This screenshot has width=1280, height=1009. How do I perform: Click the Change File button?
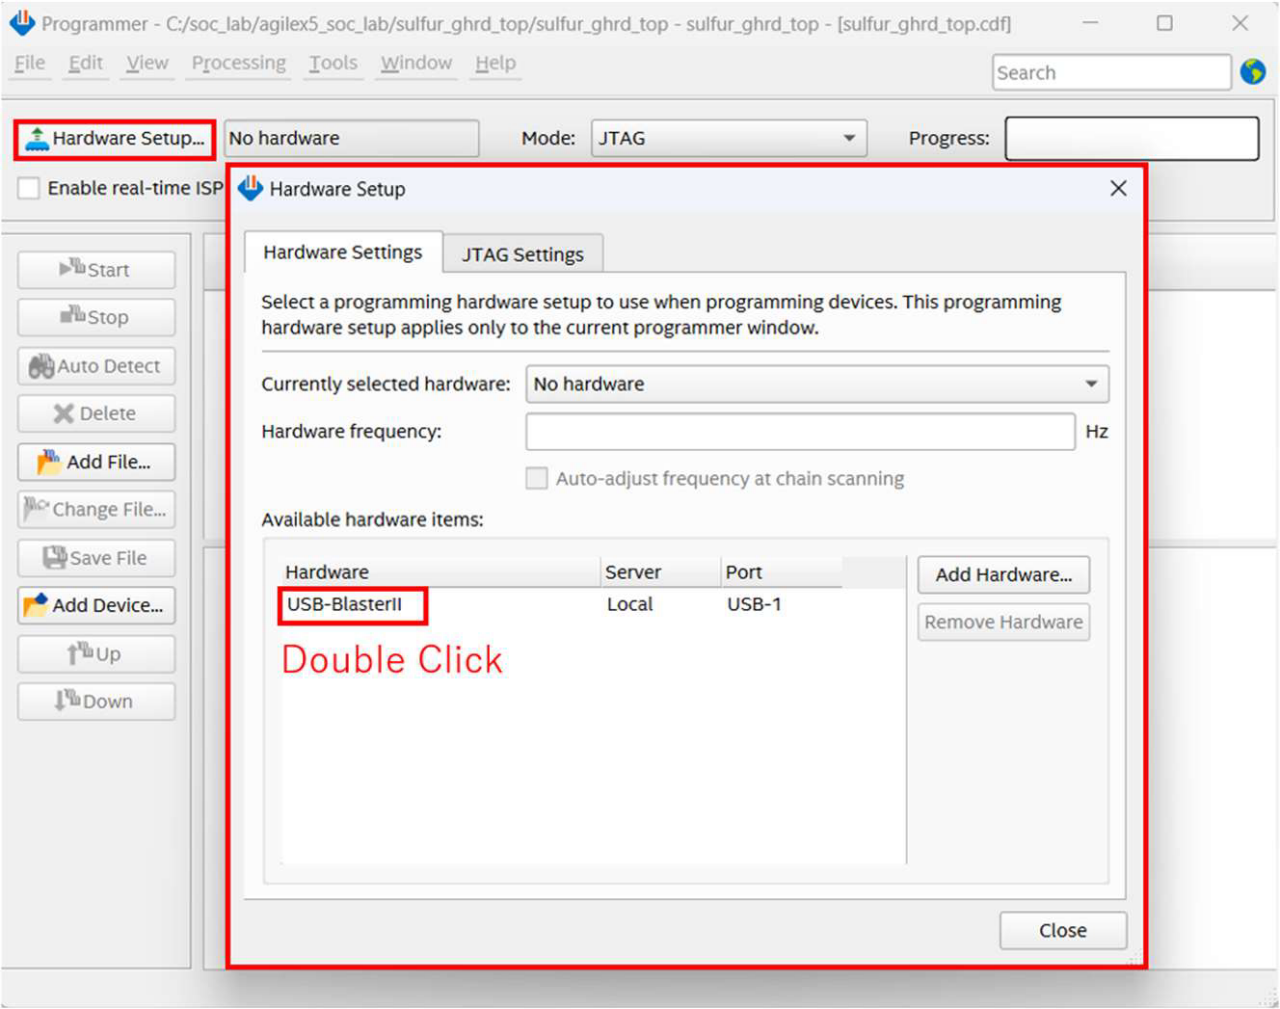[x=96, y=510]
